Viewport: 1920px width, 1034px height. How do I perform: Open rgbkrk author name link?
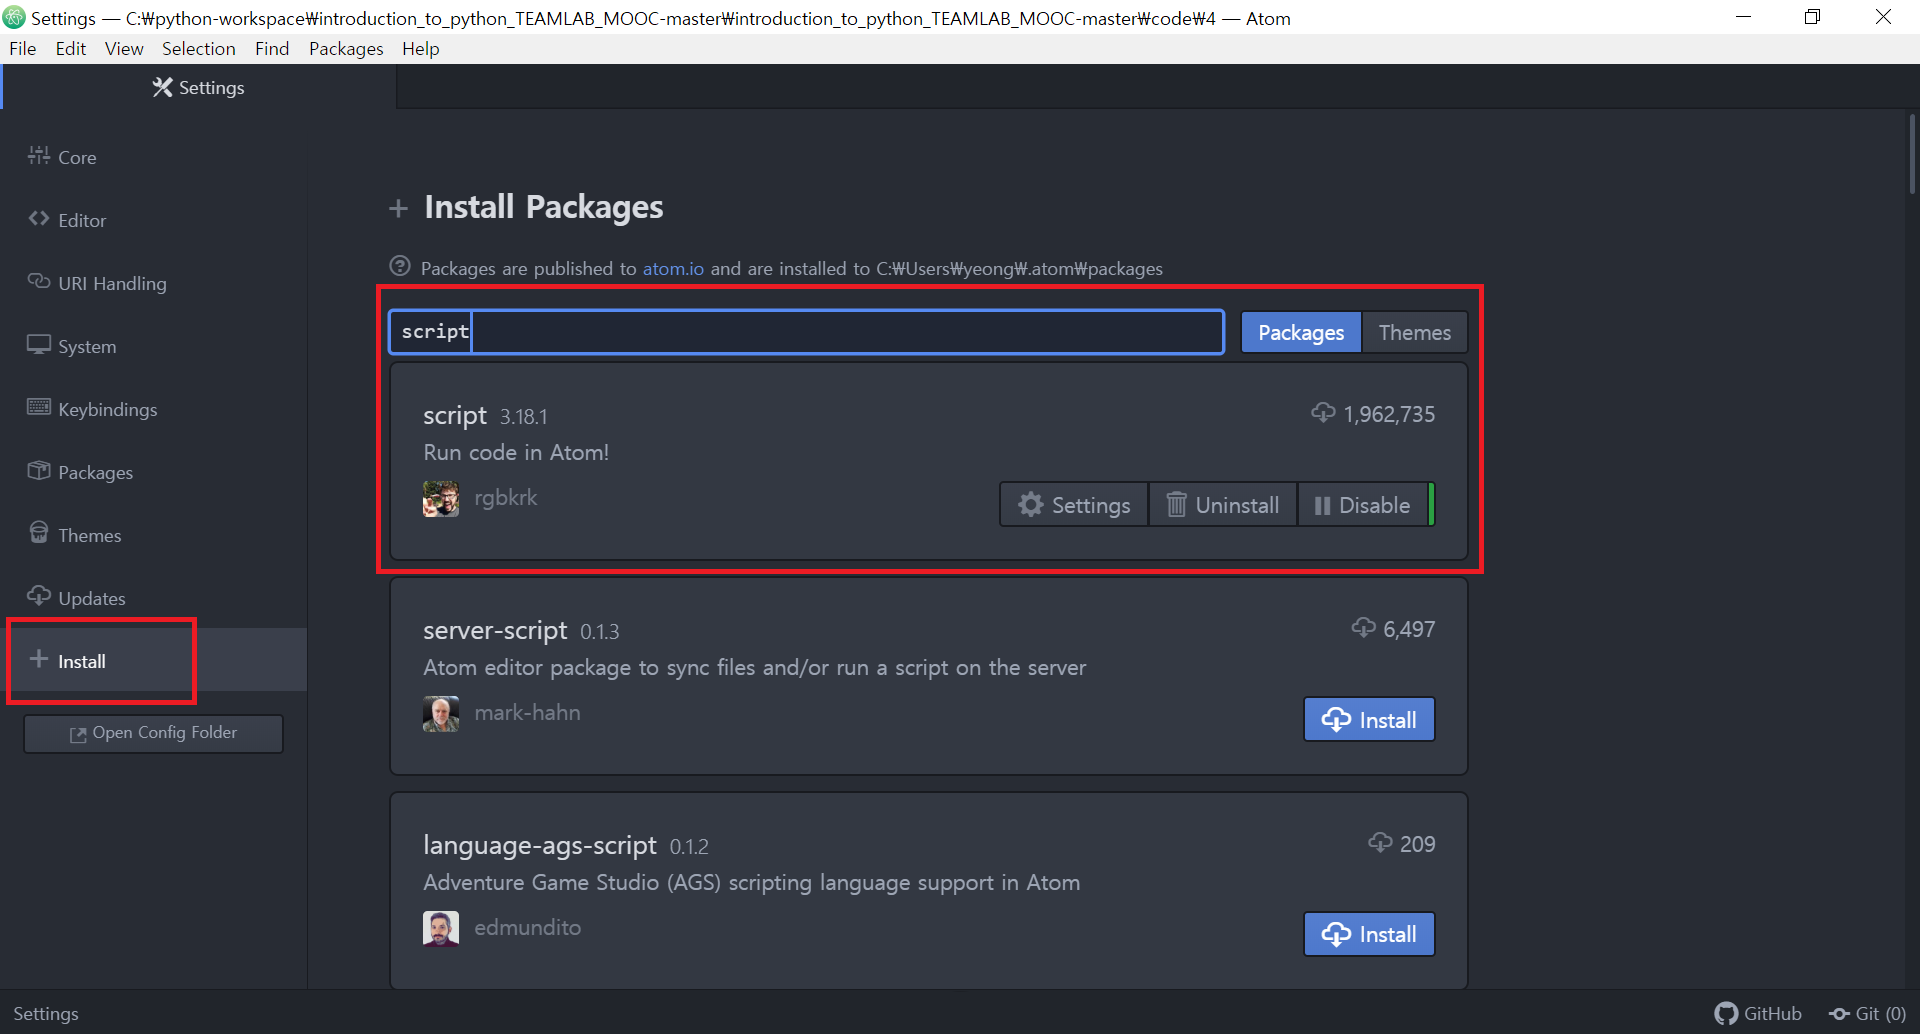pos(505,497)
